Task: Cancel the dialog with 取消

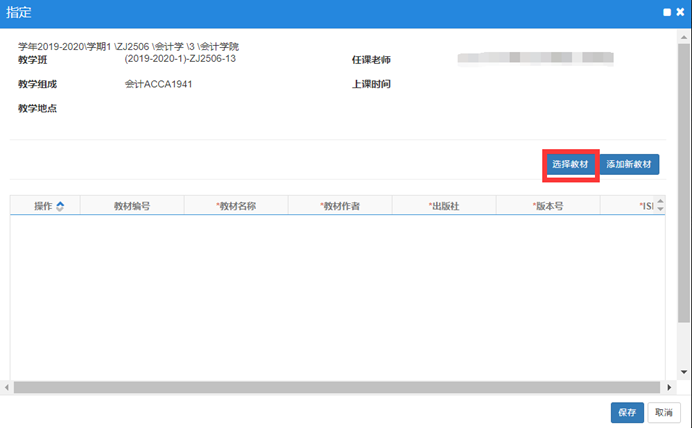Action: pos(660,412)
